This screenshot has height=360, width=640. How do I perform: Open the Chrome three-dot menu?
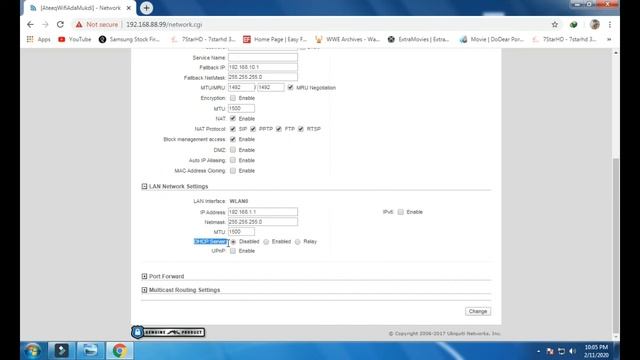click(x=610, y=24)
